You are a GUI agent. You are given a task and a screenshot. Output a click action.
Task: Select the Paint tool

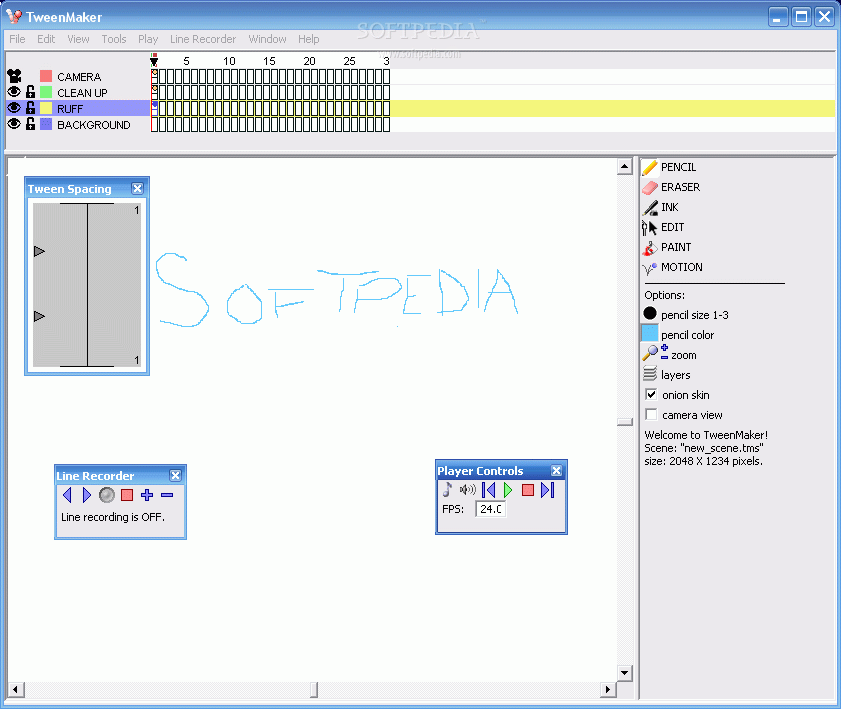point(666,247)
